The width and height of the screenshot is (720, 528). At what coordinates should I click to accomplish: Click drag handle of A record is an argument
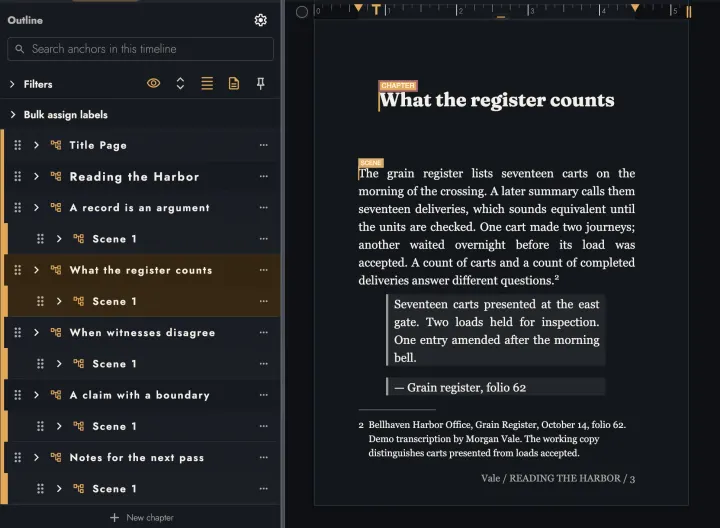(x=17, y=208)
